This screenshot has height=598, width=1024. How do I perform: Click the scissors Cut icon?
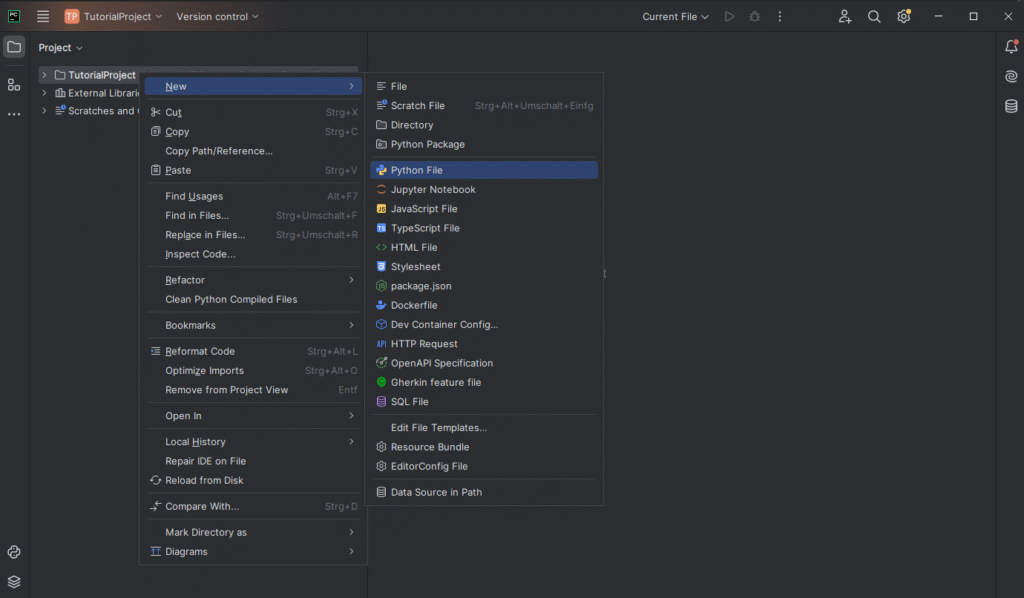click(155, 112)
